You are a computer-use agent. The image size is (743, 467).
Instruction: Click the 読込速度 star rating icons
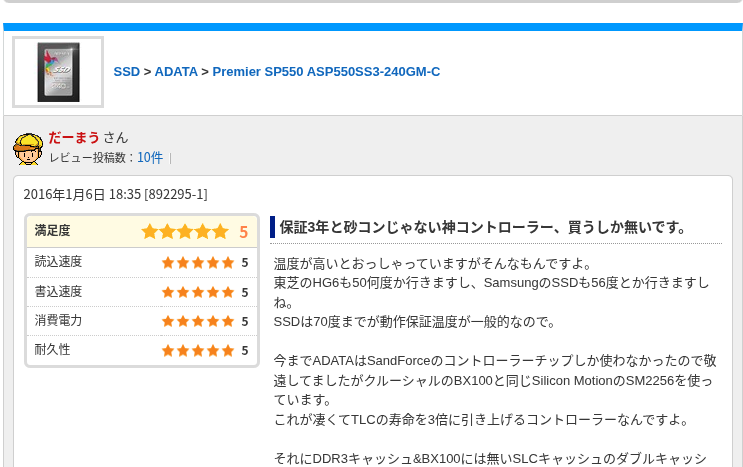[x=198, y=262]
